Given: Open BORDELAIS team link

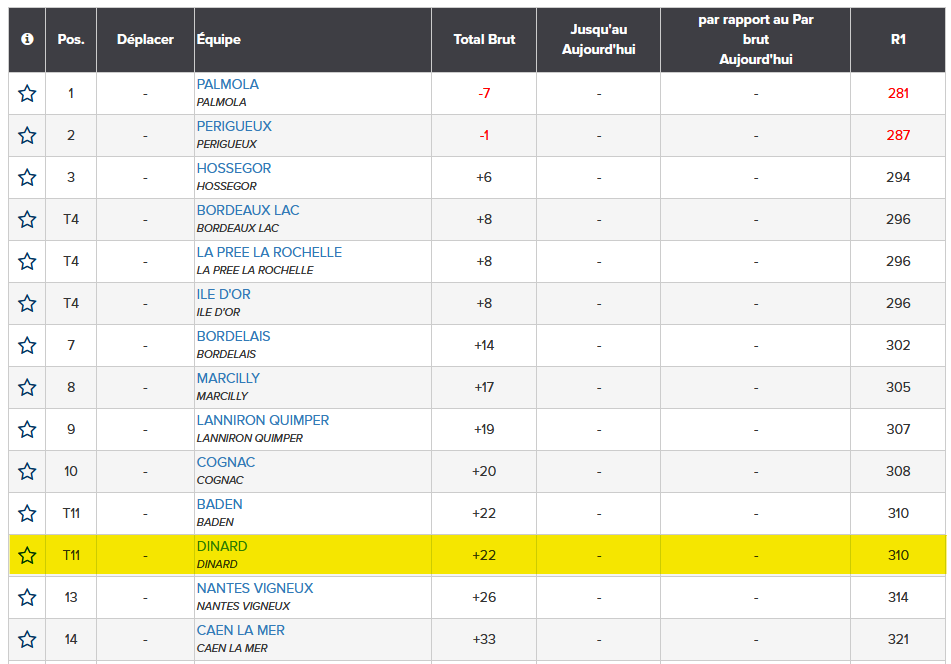Looking at the screenshot, I should click(234, 336).
